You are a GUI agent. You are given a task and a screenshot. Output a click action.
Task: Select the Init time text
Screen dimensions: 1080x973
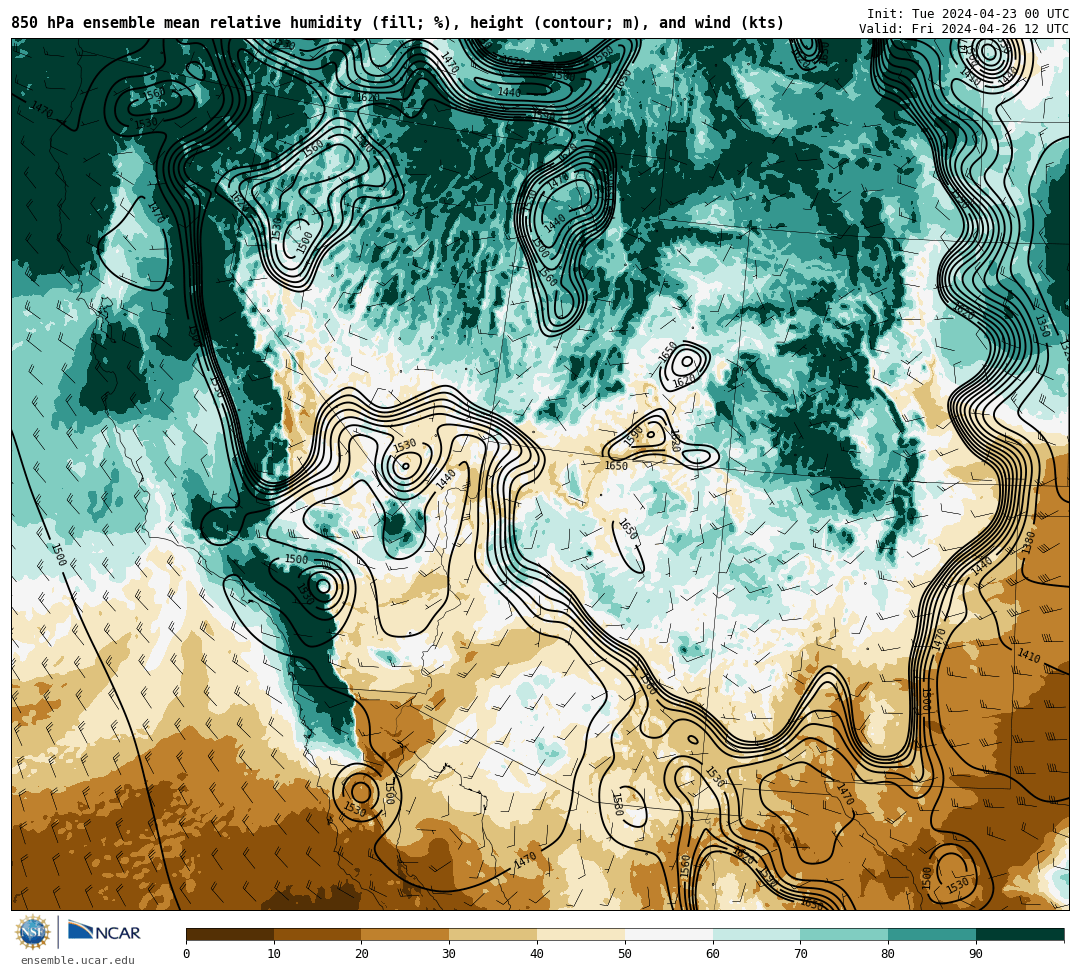(968, 14)
